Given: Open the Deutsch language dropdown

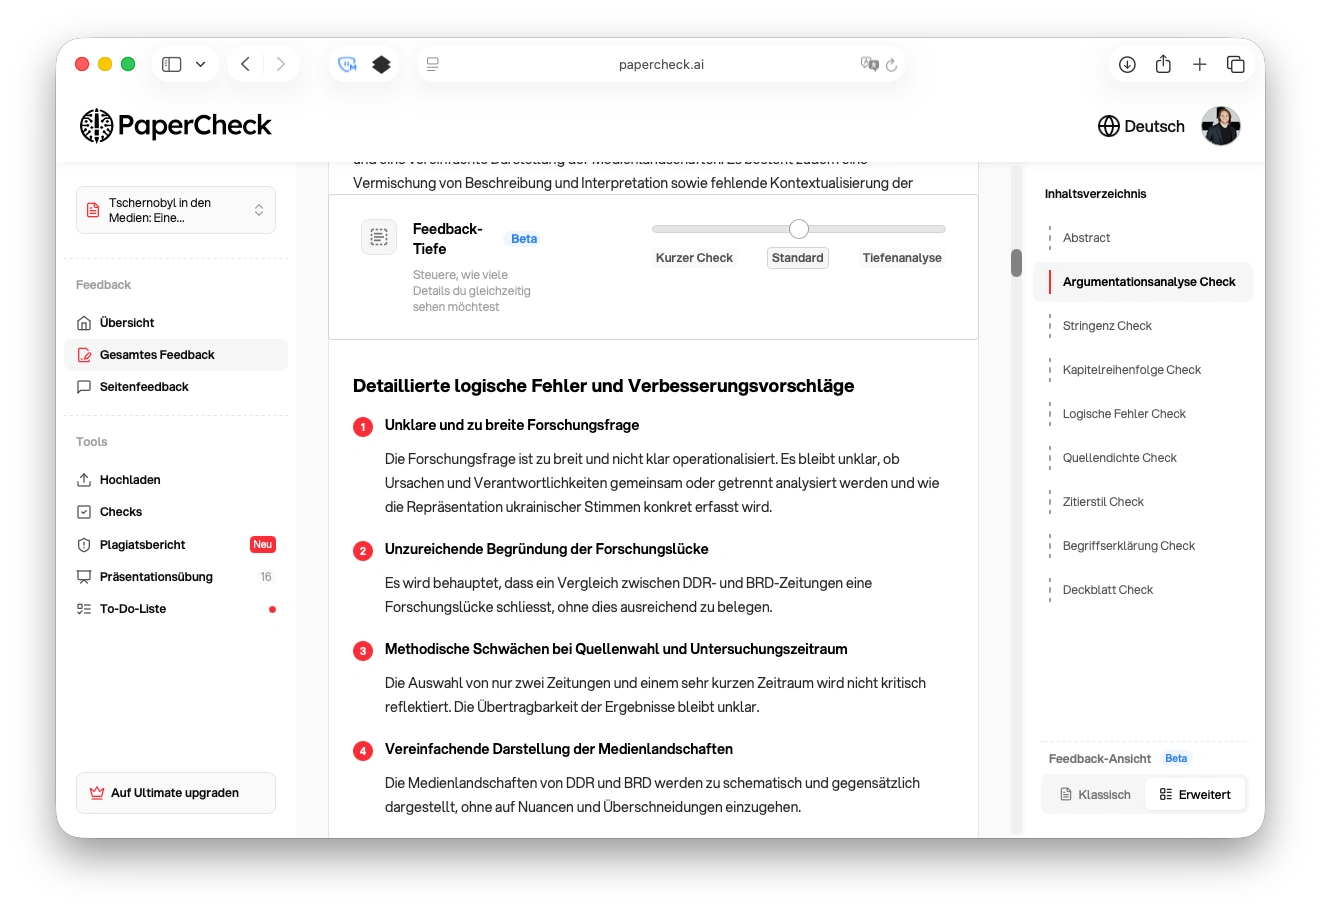Looking at the screenshot, I should [x=1141, y=126].
